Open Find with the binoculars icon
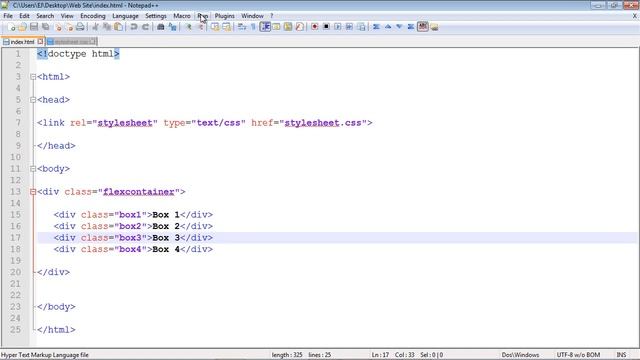 (161, 27)
